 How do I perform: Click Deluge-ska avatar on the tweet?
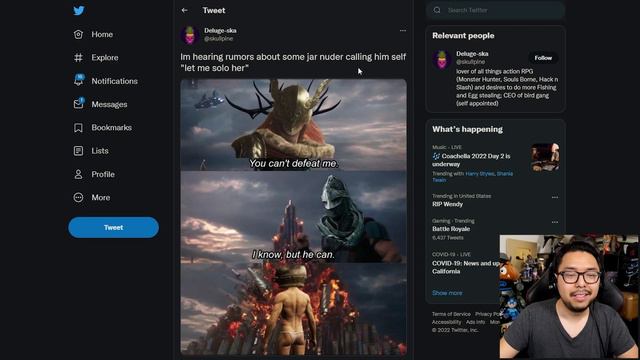[x=190, y=35]
